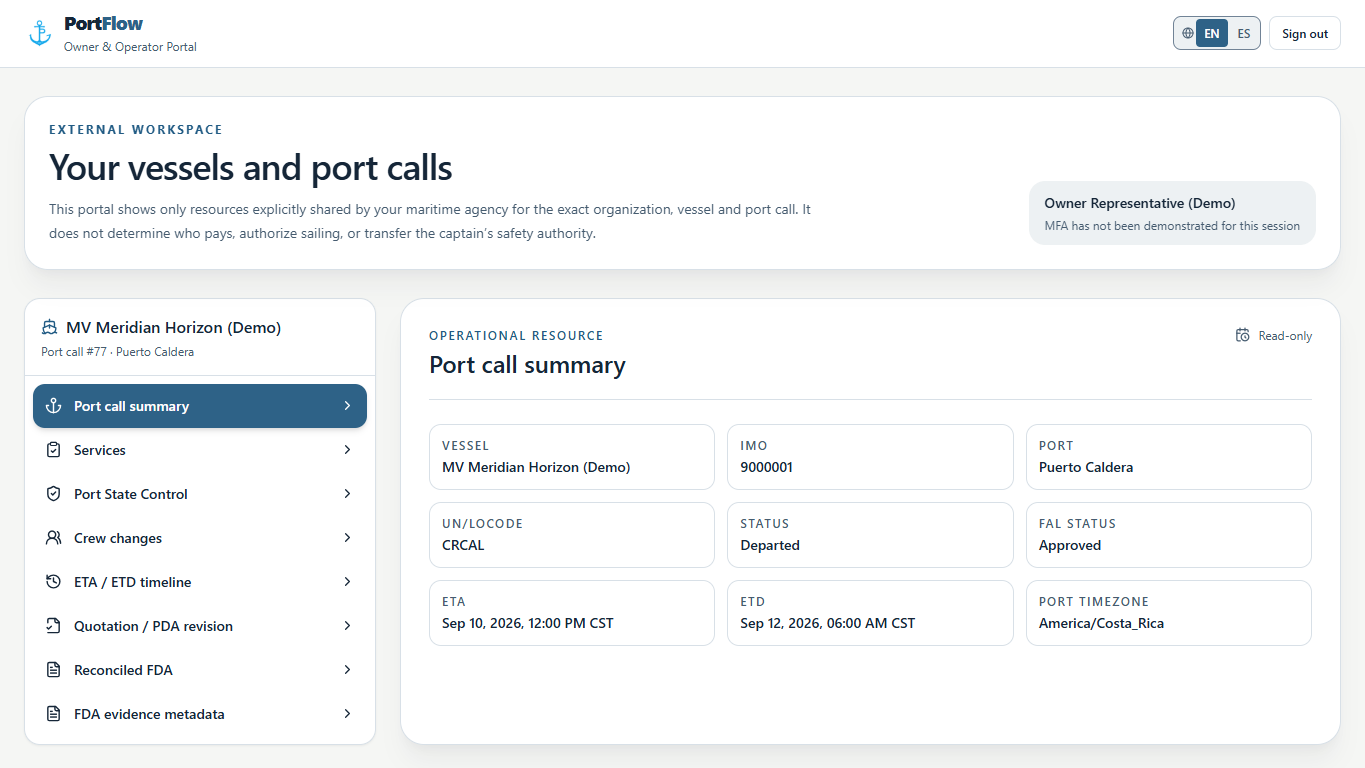Open Reconciled FDA section
This screenshot has height=768, width=1365.
[x=200, y=670]
